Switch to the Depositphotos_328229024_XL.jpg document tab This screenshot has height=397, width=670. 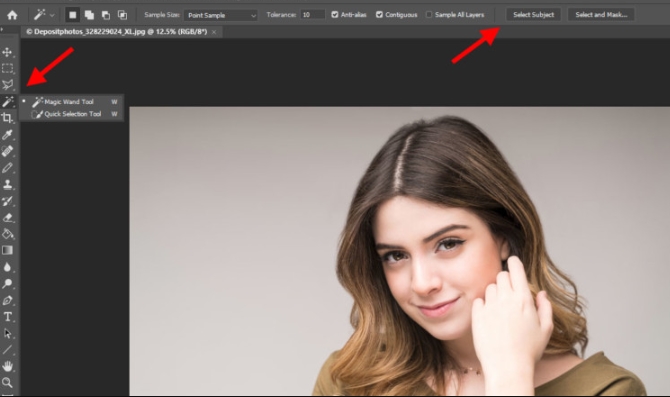pos(117,32)
